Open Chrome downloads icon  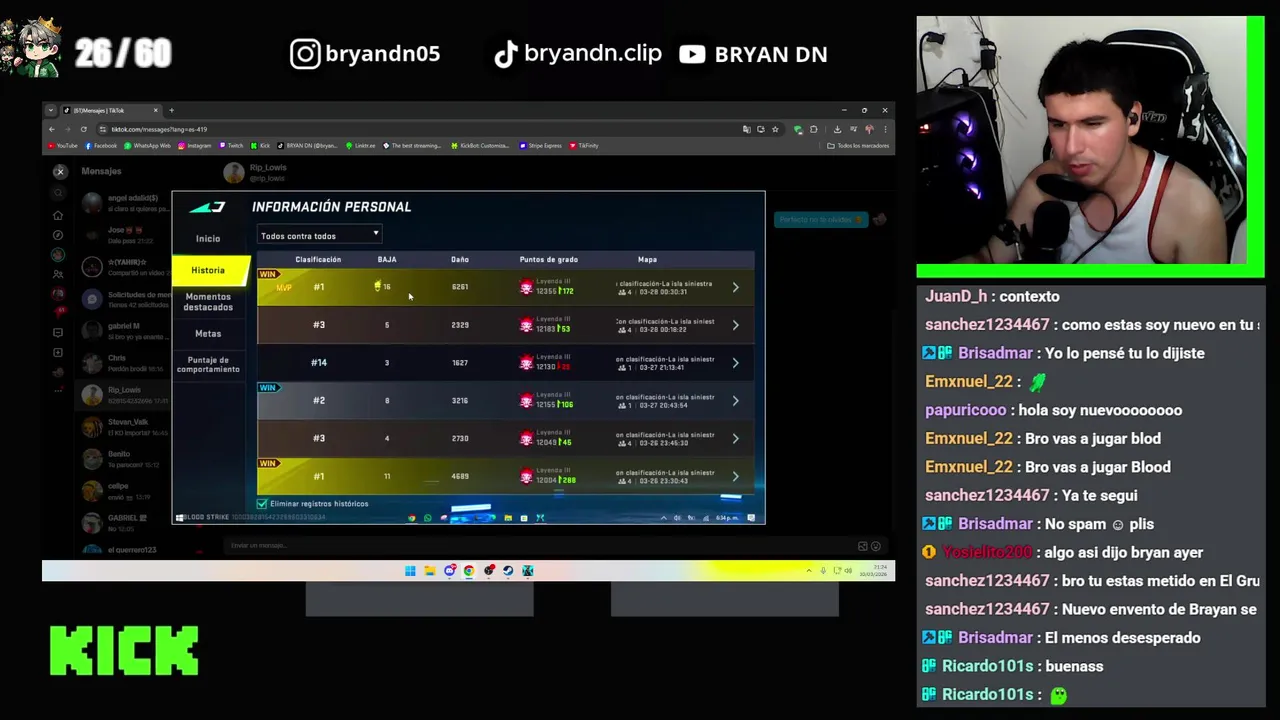click(x=837, y=129)
